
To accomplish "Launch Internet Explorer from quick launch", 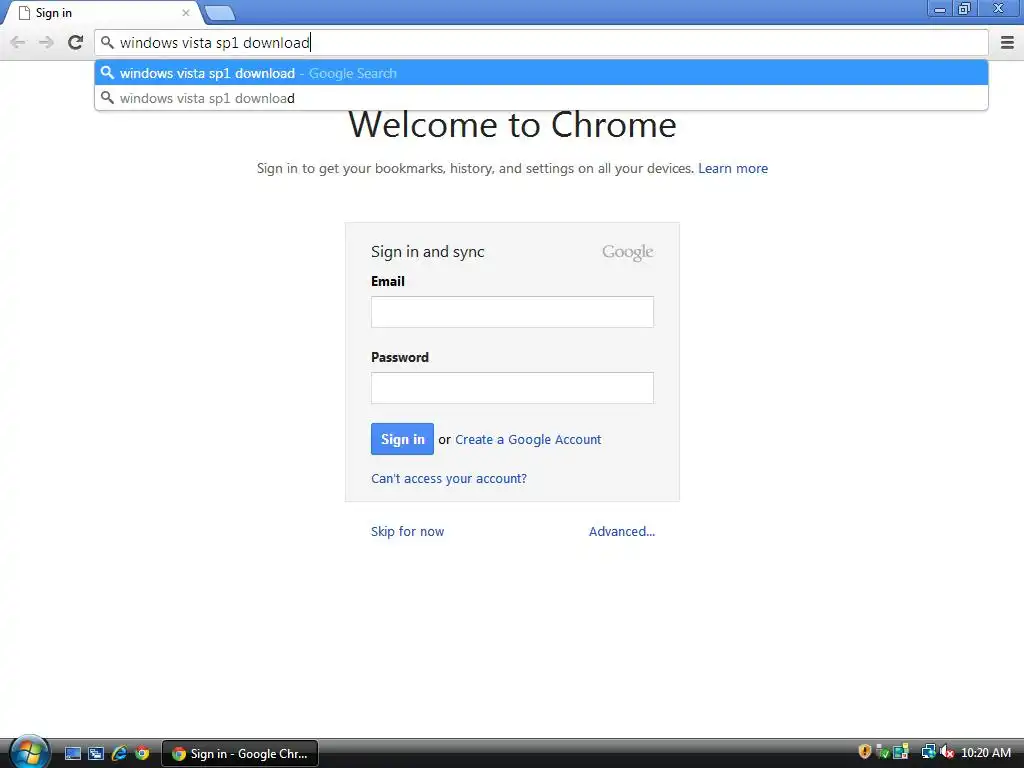I will (119, 754).
